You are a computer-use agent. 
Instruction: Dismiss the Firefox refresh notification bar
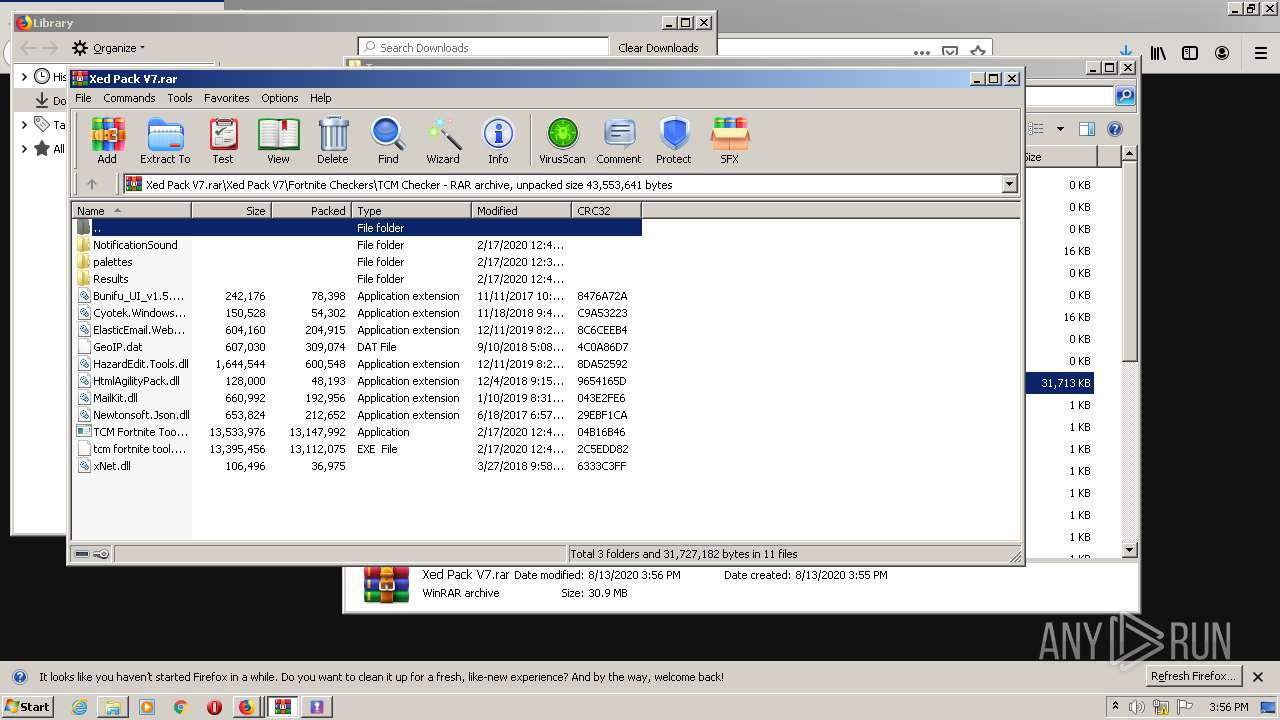[x=1258, y=677]
